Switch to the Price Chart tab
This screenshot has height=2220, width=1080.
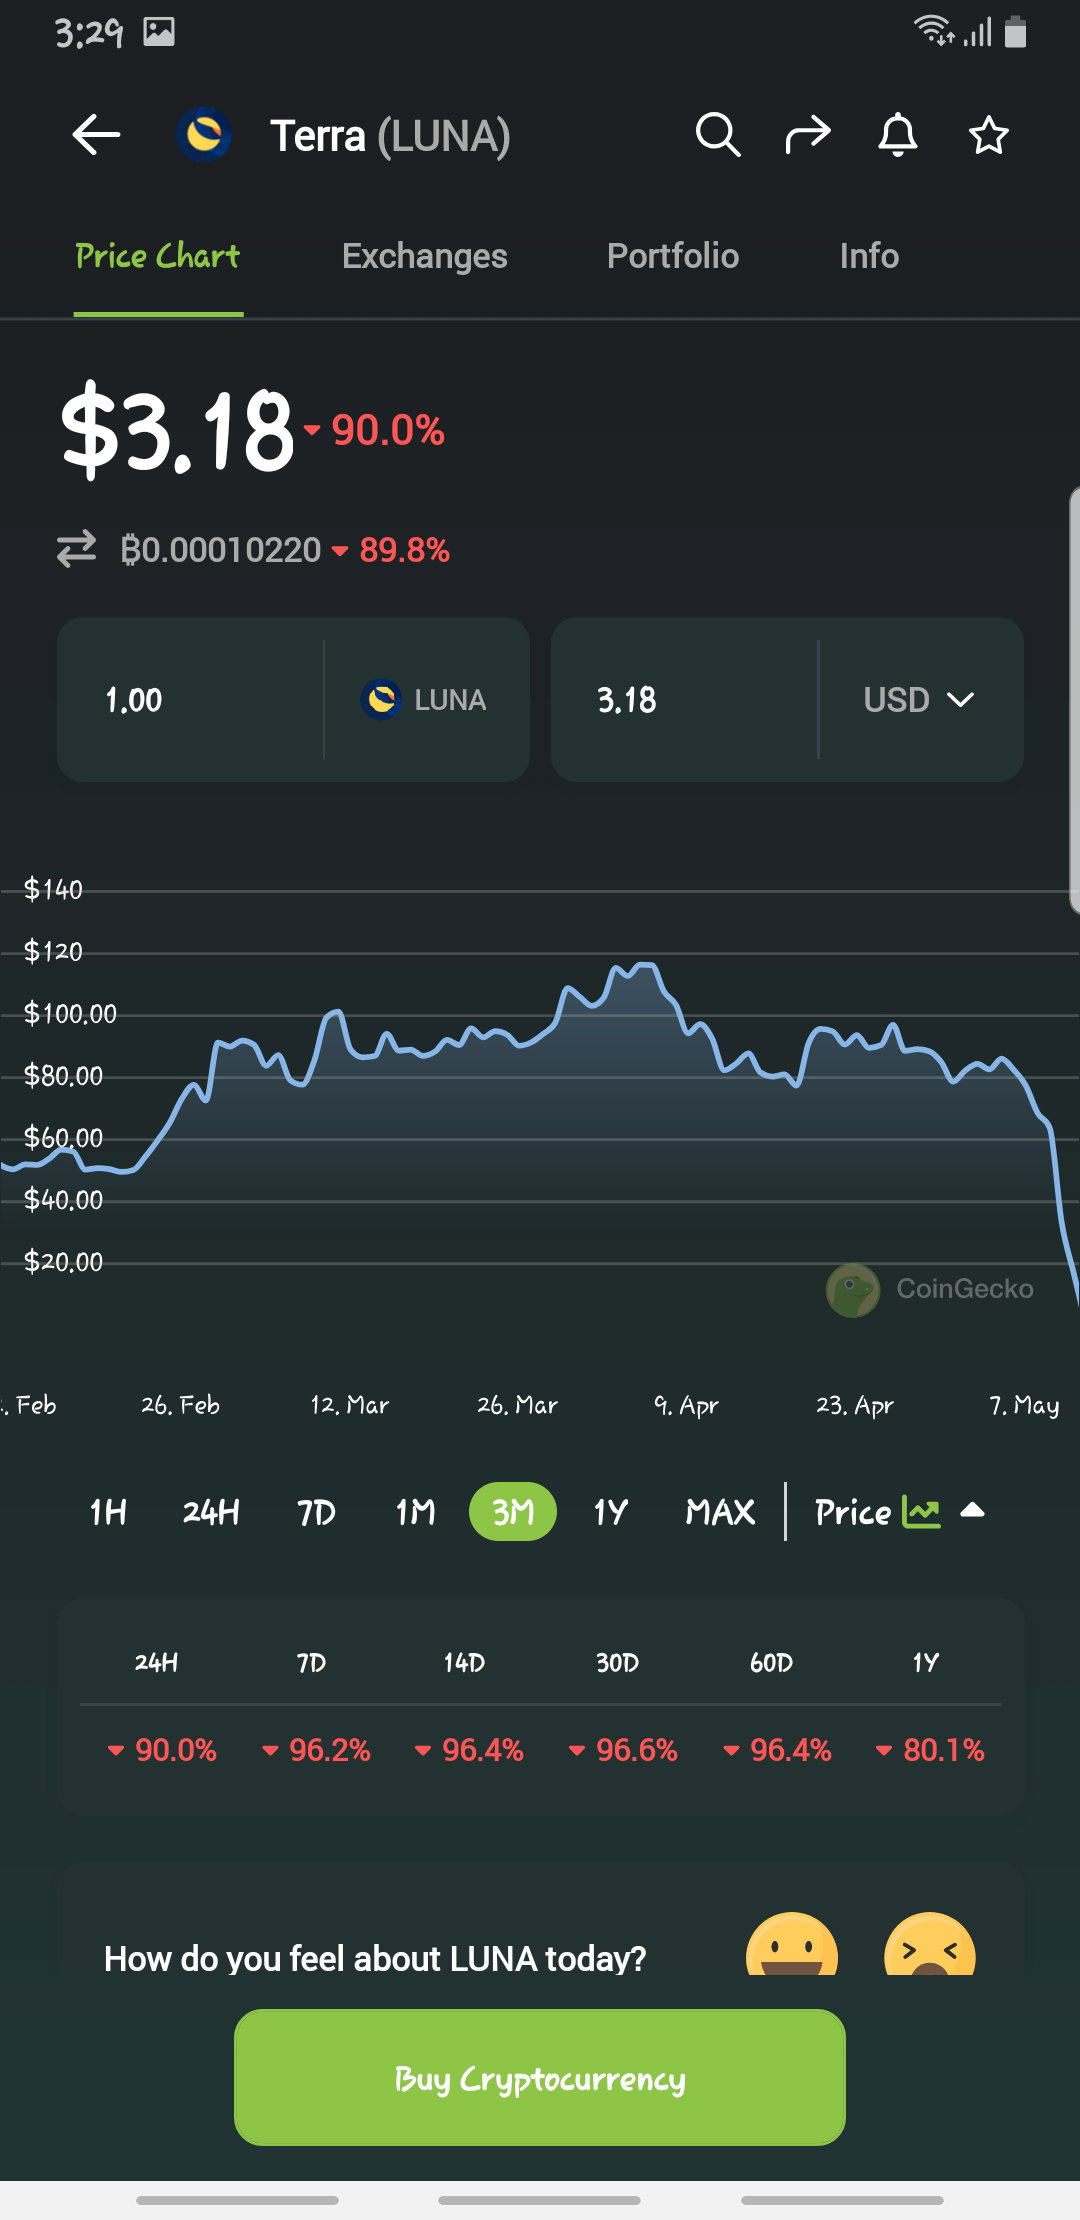click(158, 256)
